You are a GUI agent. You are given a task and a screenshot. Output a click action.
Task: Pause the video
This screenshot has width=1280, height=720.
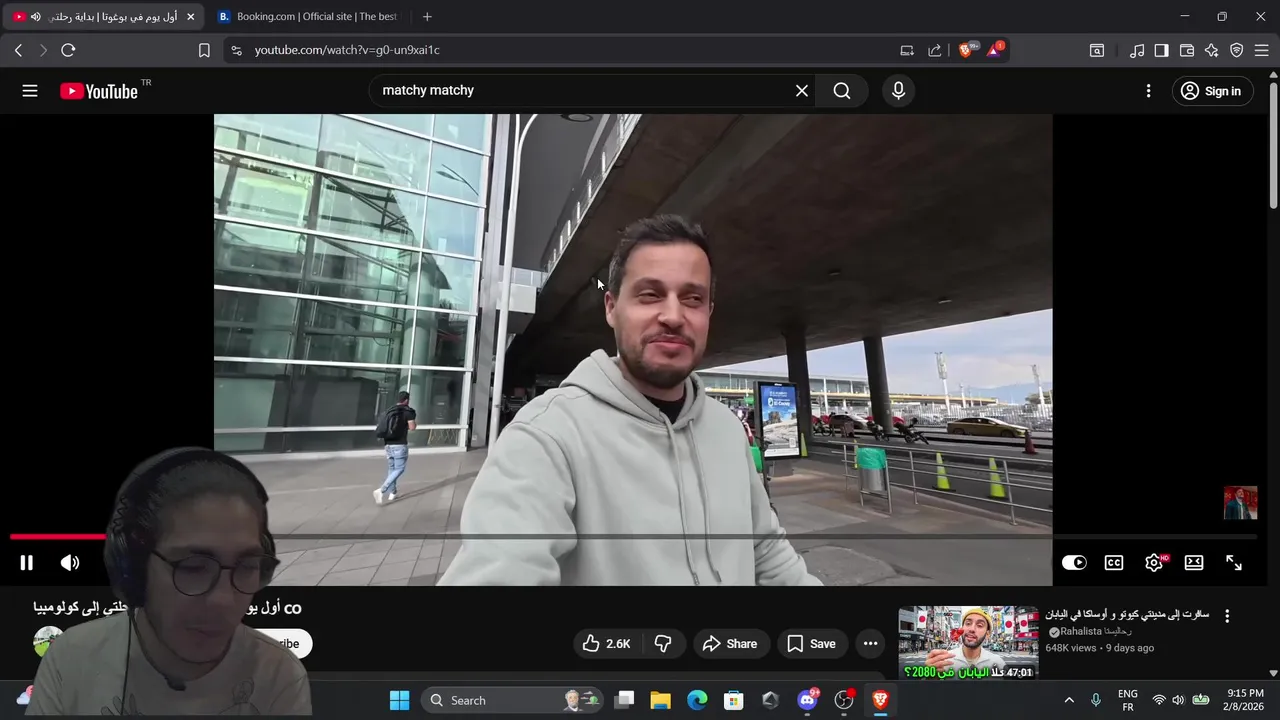click(x=27, y=563)
